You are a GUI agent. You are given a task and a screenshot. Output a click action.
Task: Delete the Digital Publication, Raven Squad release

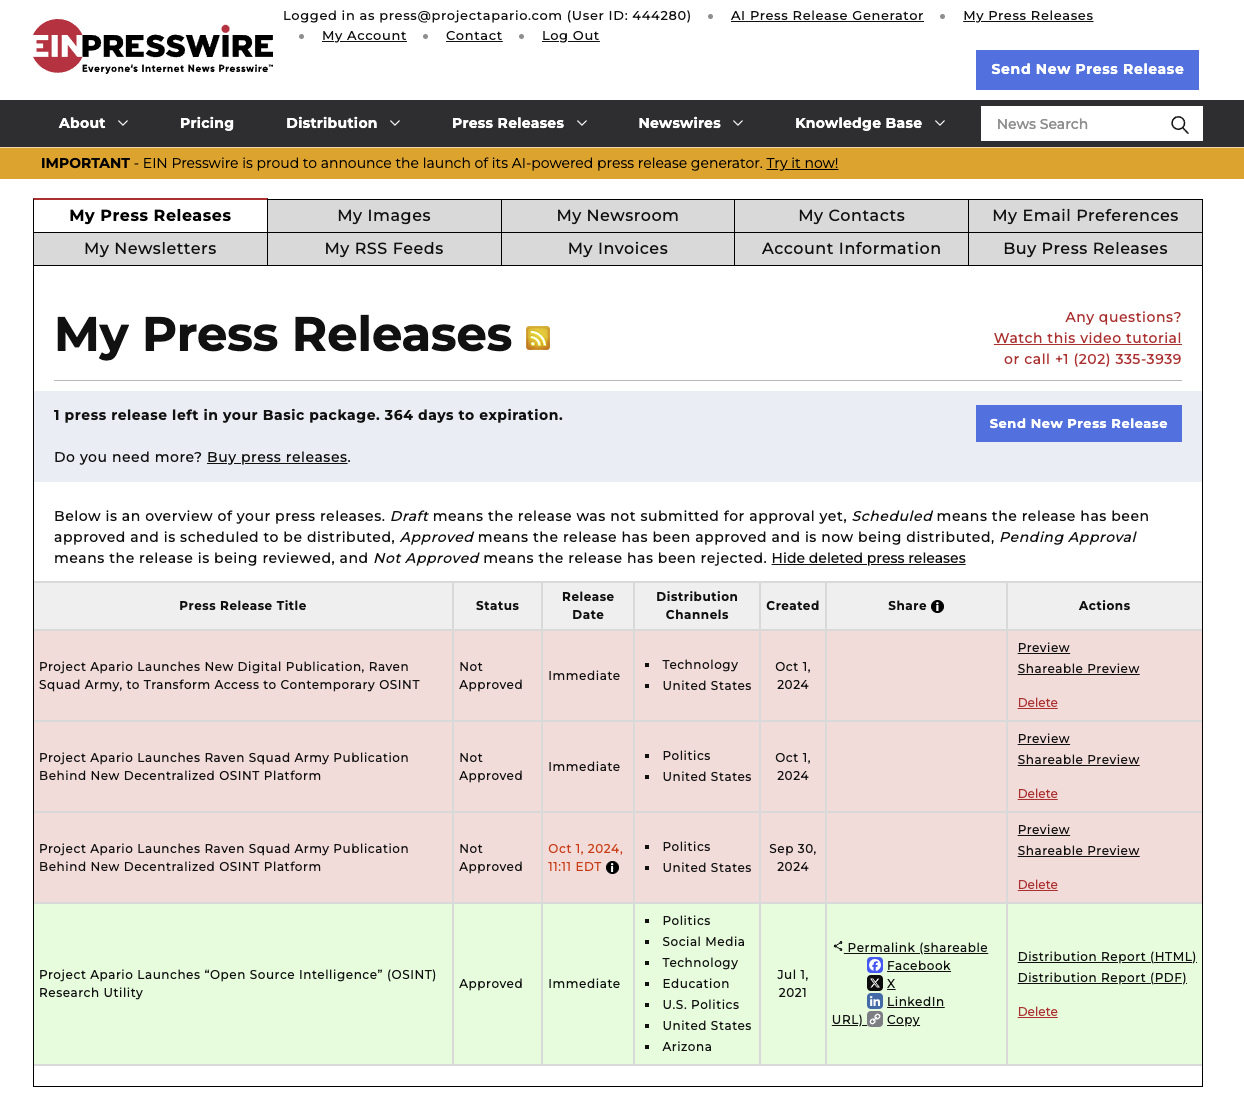[x=1037, y=703]
